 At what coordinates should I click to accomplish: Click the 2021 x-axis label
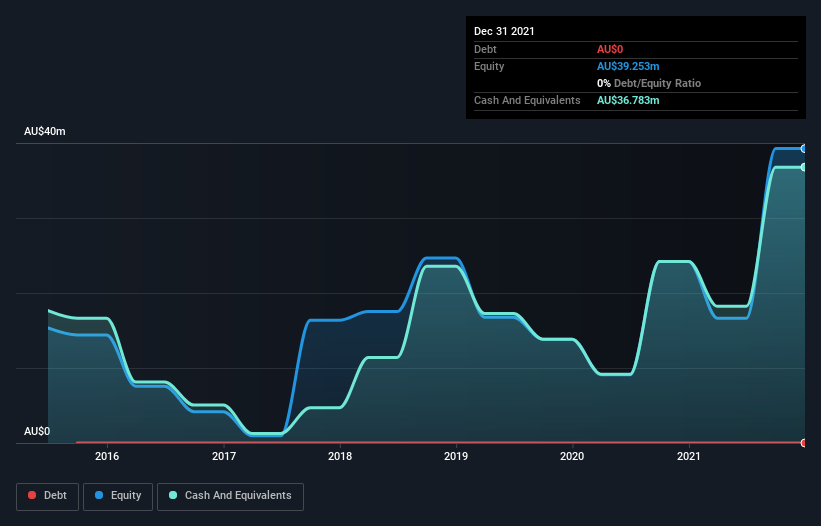pyautogui.click(x=689, y=456)
